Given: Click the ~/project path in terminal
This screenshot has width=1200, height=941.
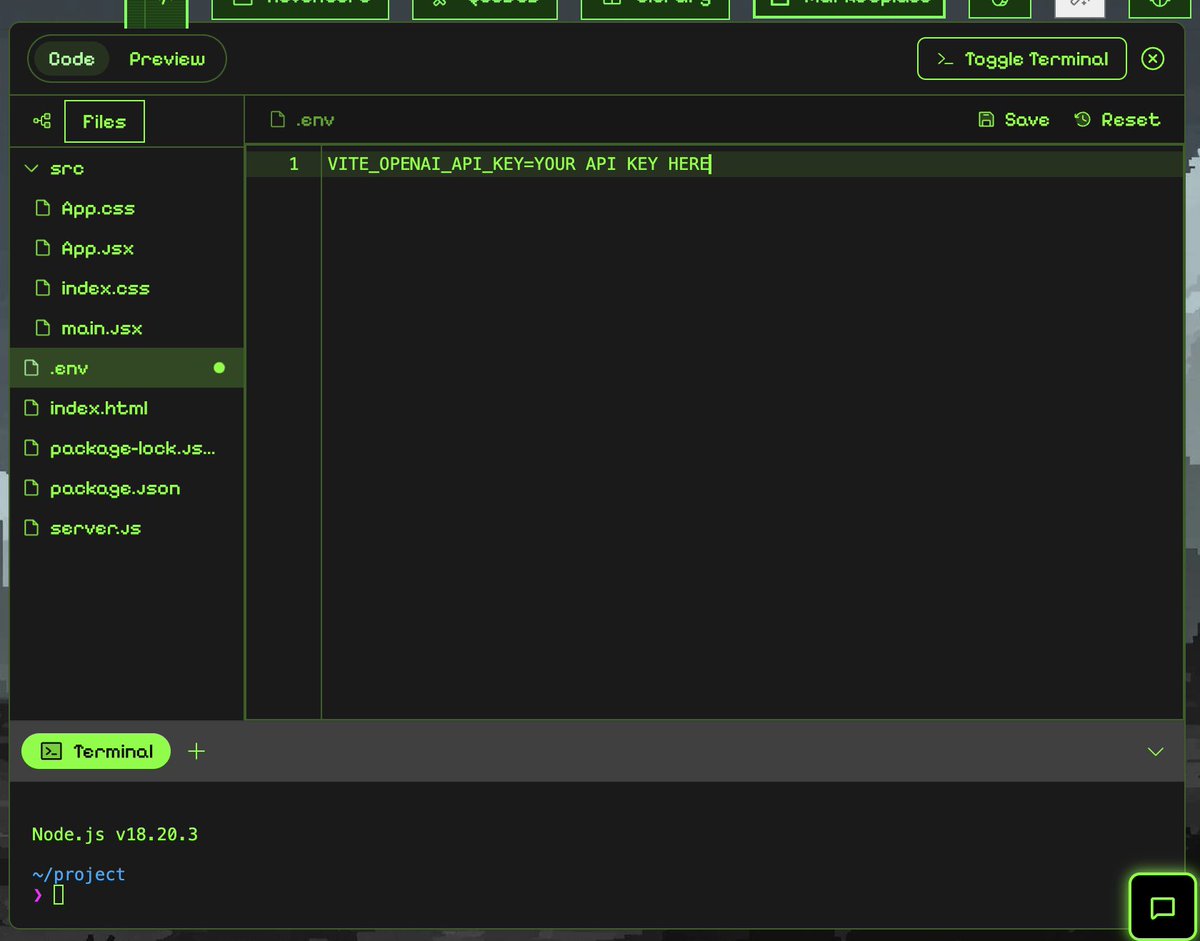Looking at the screenshot, I should coord(79,874).
